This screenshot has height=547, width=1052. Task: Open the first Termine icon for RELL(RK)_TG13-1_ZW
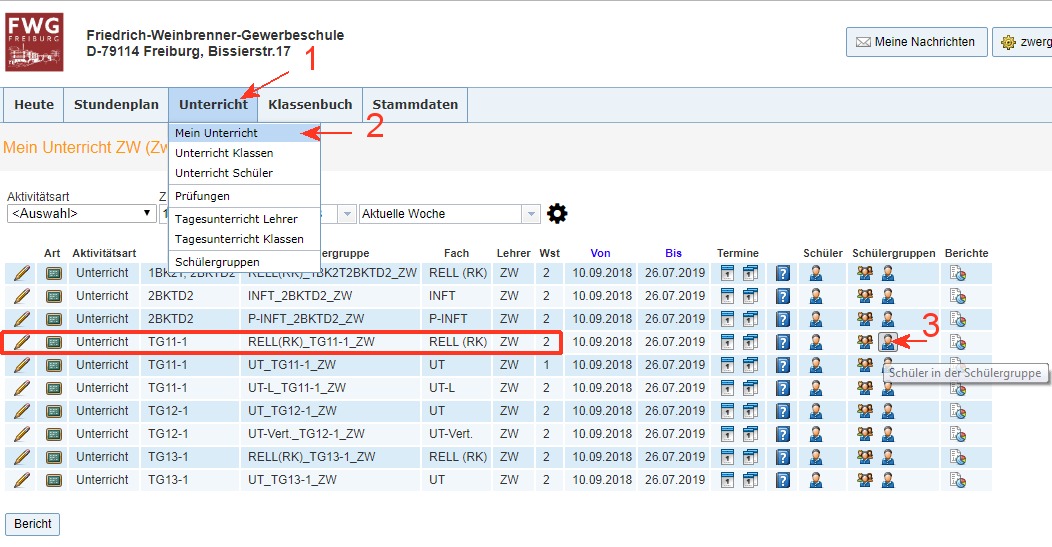click(x=728, y=457)
